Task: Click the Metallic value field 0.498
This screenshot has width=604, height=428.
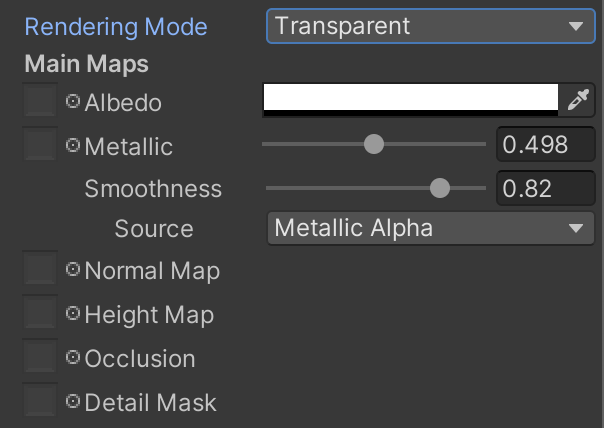Action: tap(545, 144)
